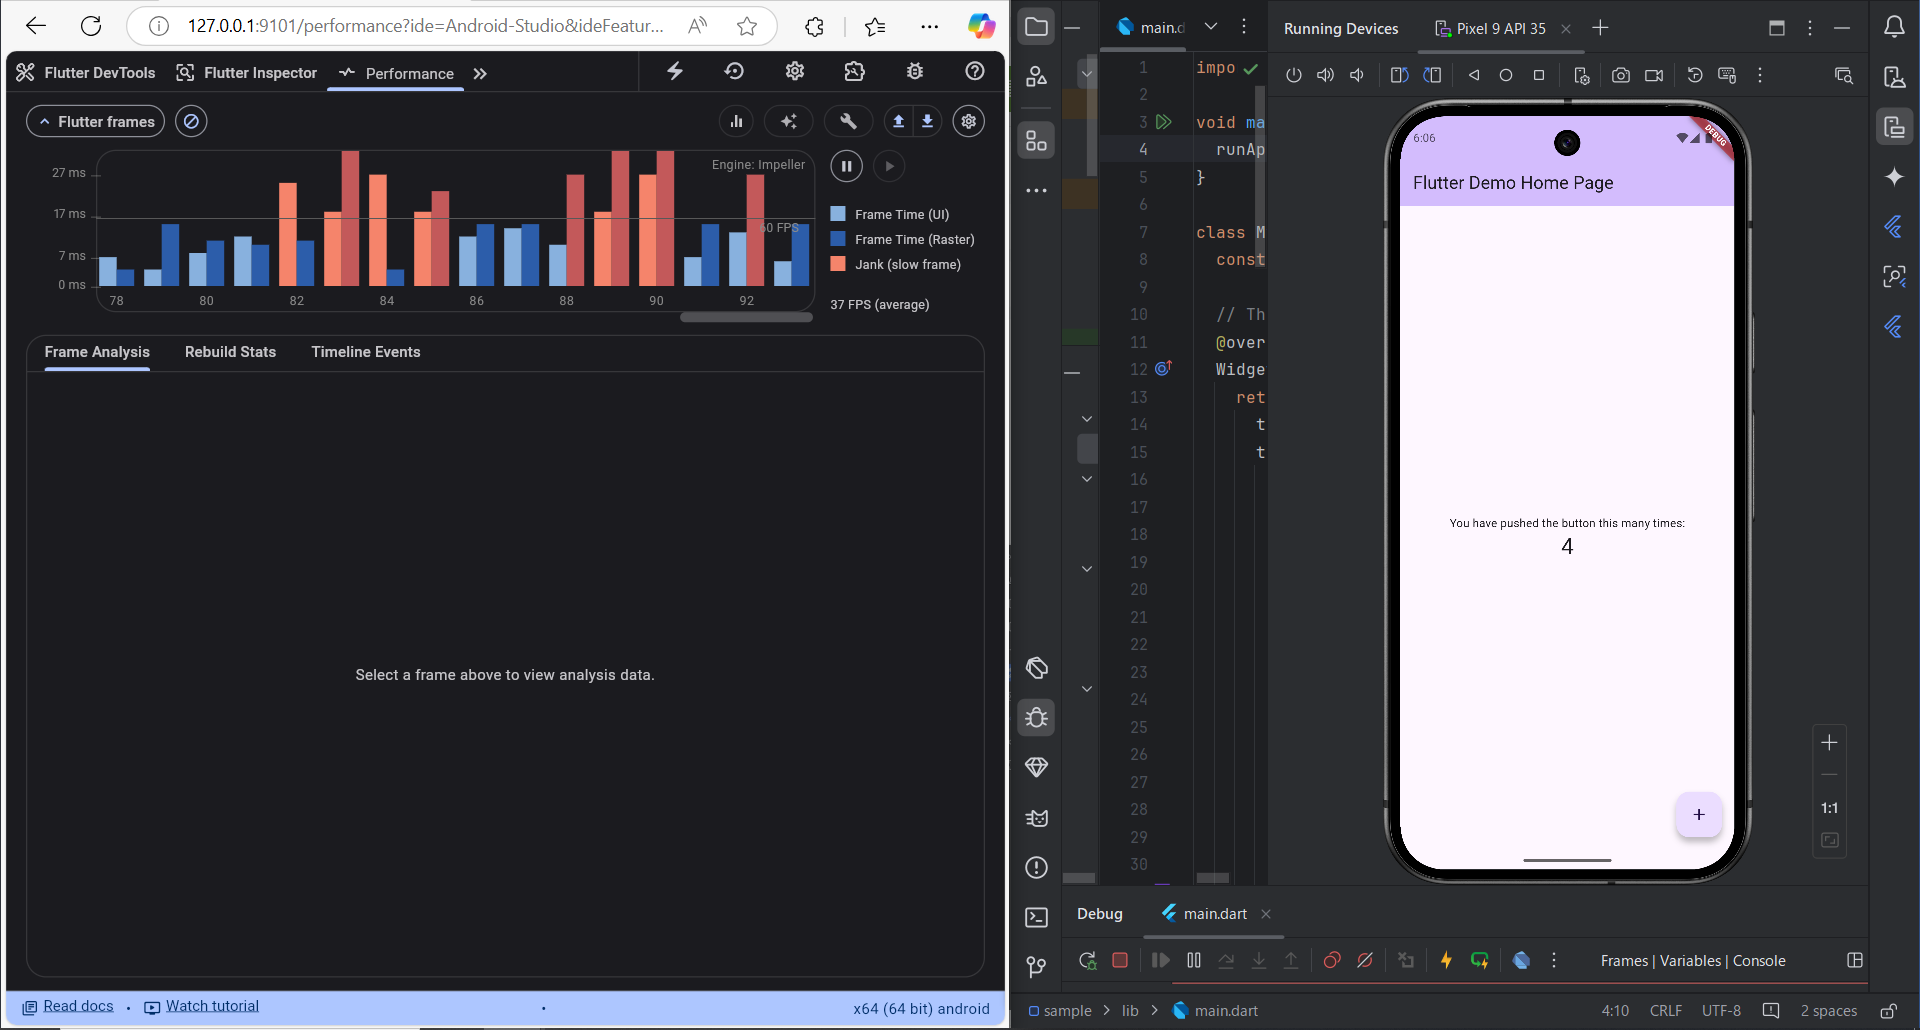Click the green Flutter Hot Restart icon

(1480, 960)
